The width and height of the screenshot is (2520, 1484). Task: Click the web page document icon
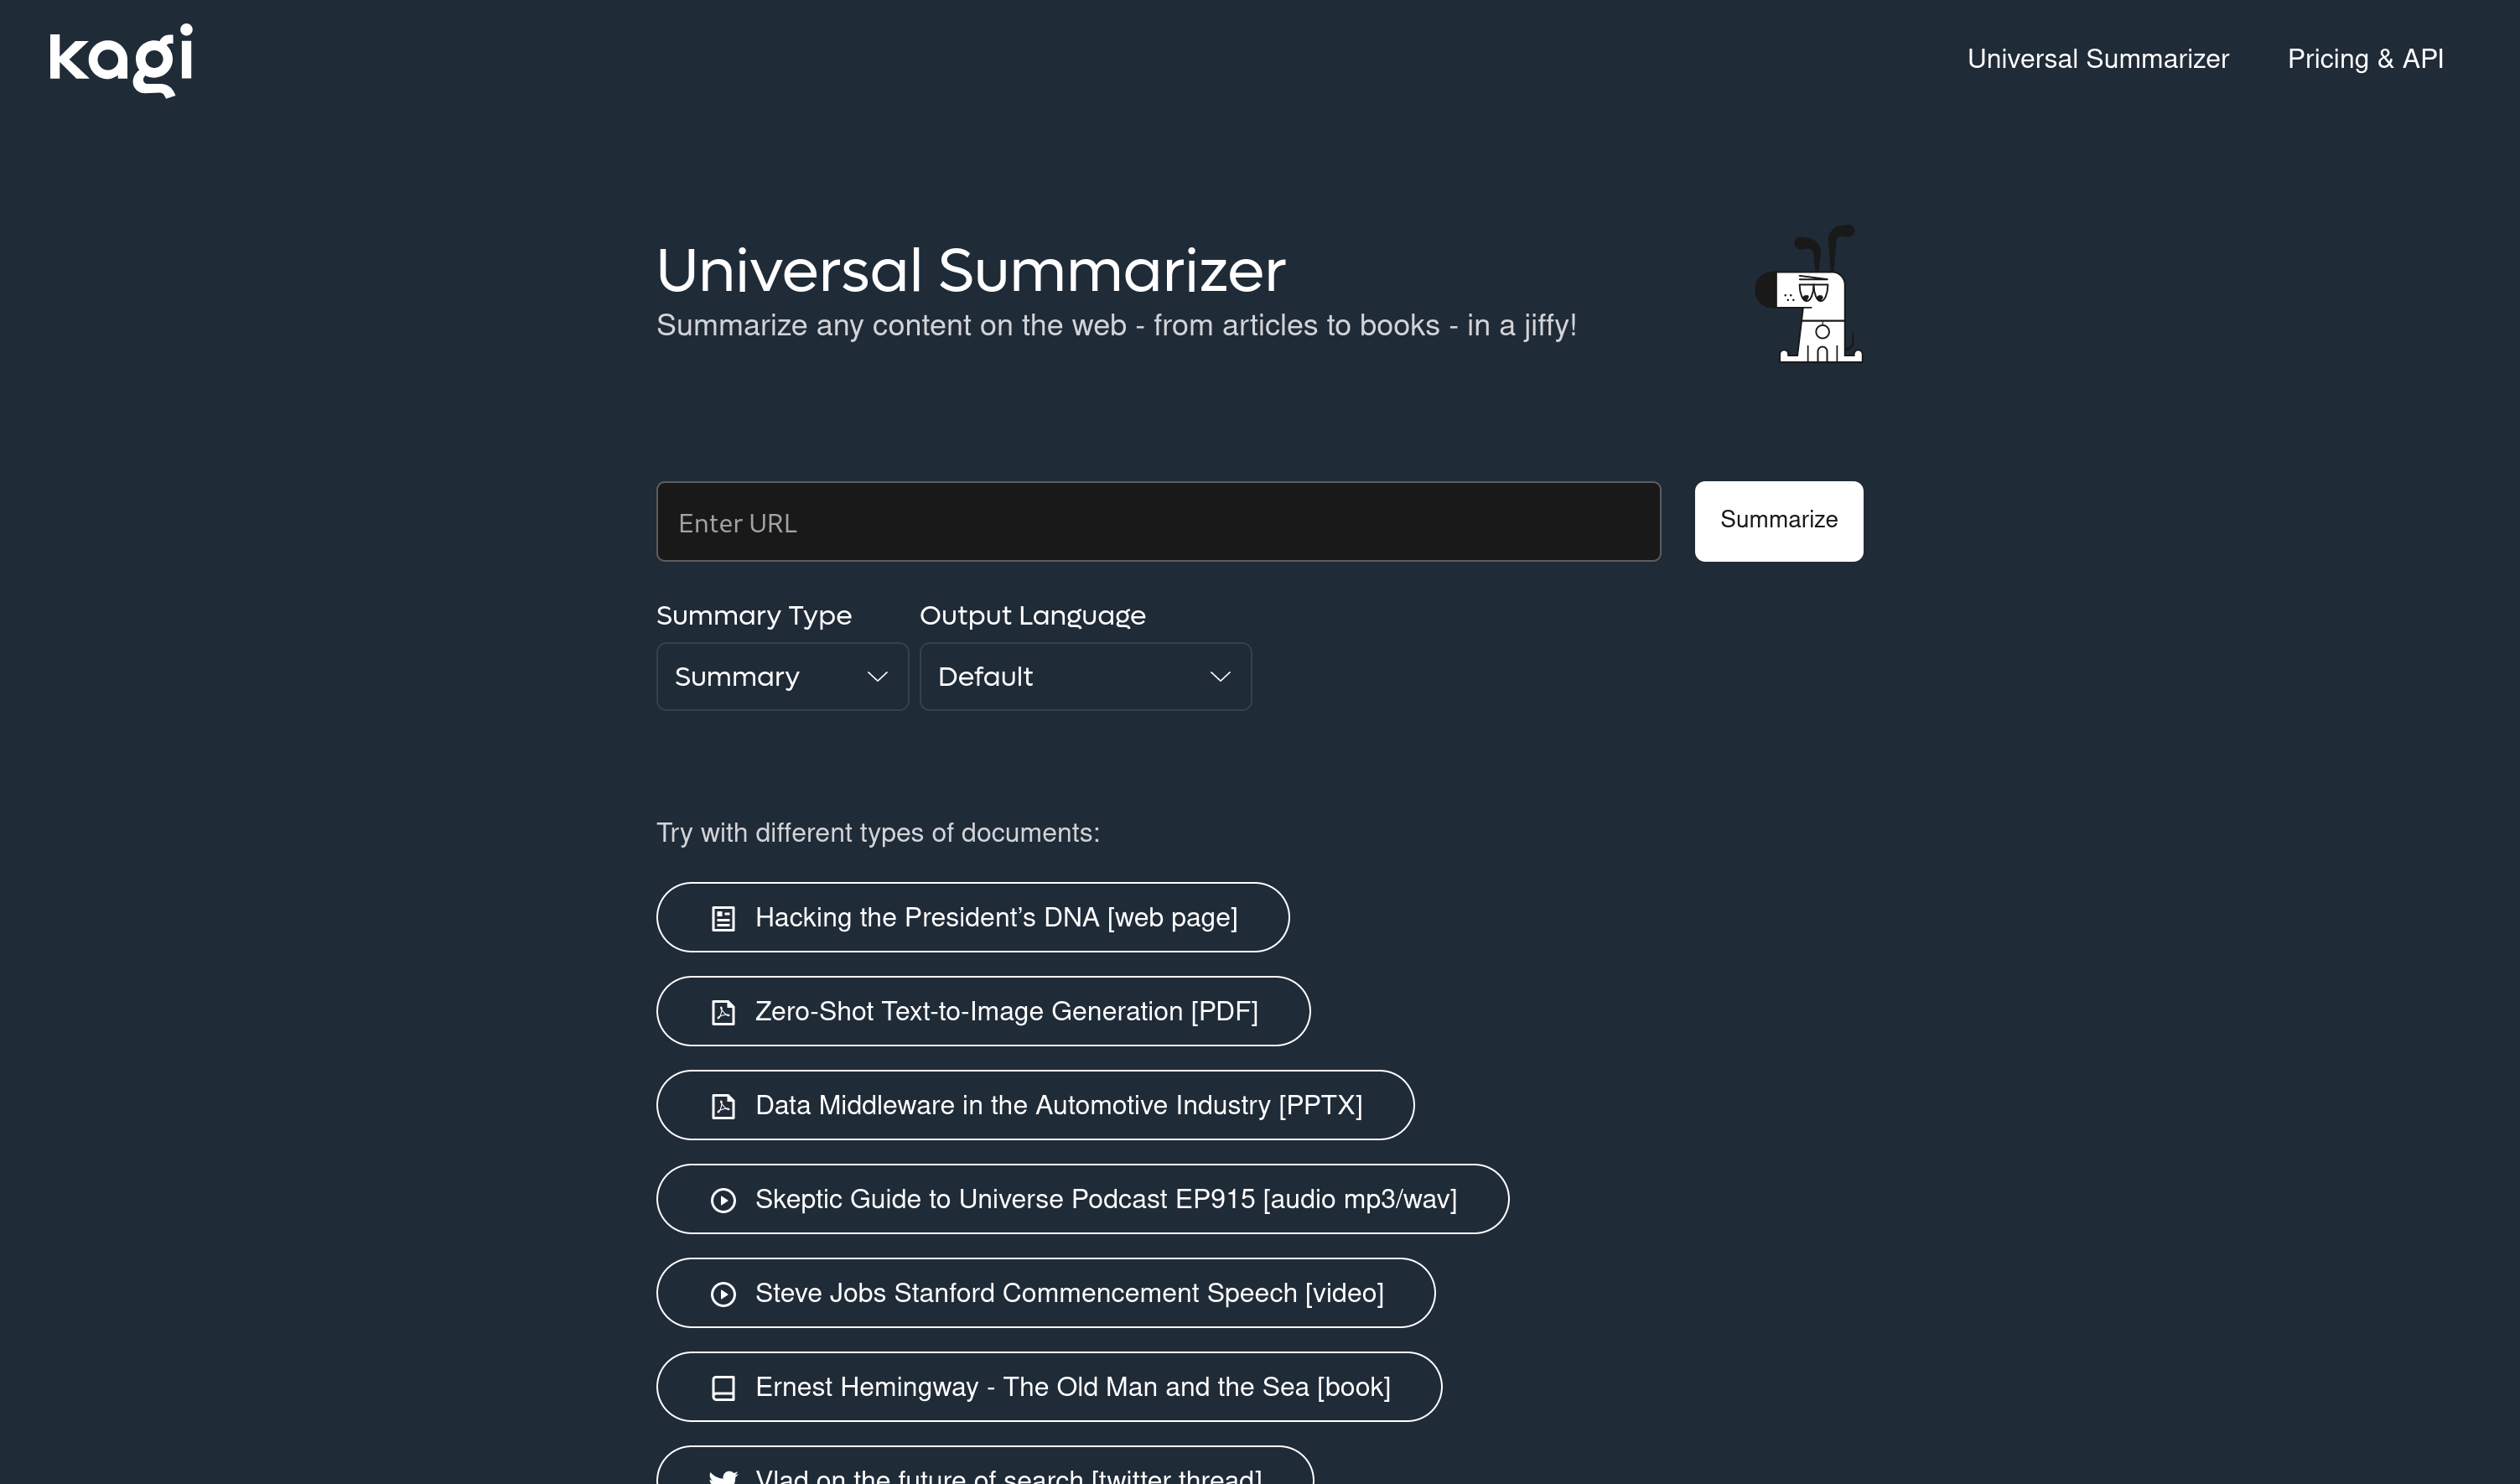point(723,917)
